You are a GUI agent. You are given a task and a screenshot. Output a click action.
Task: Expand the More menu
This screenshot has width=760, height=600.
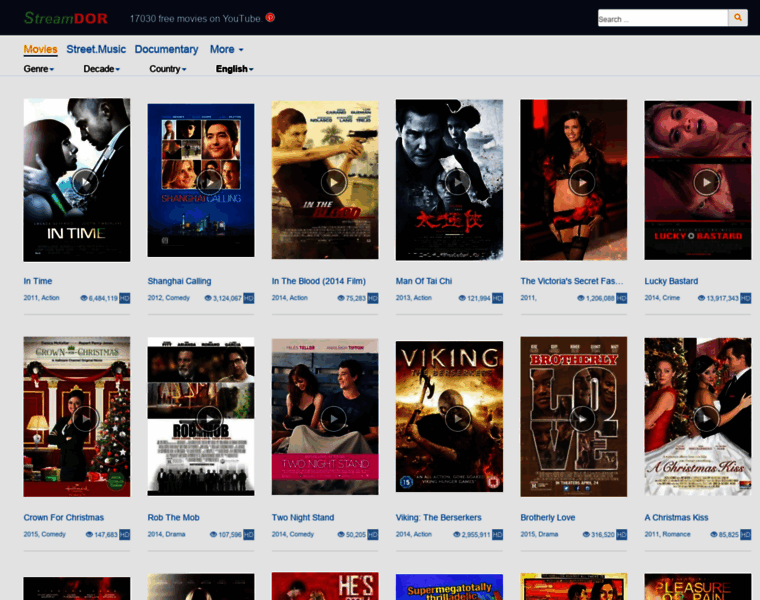click(x=226, y=49)
